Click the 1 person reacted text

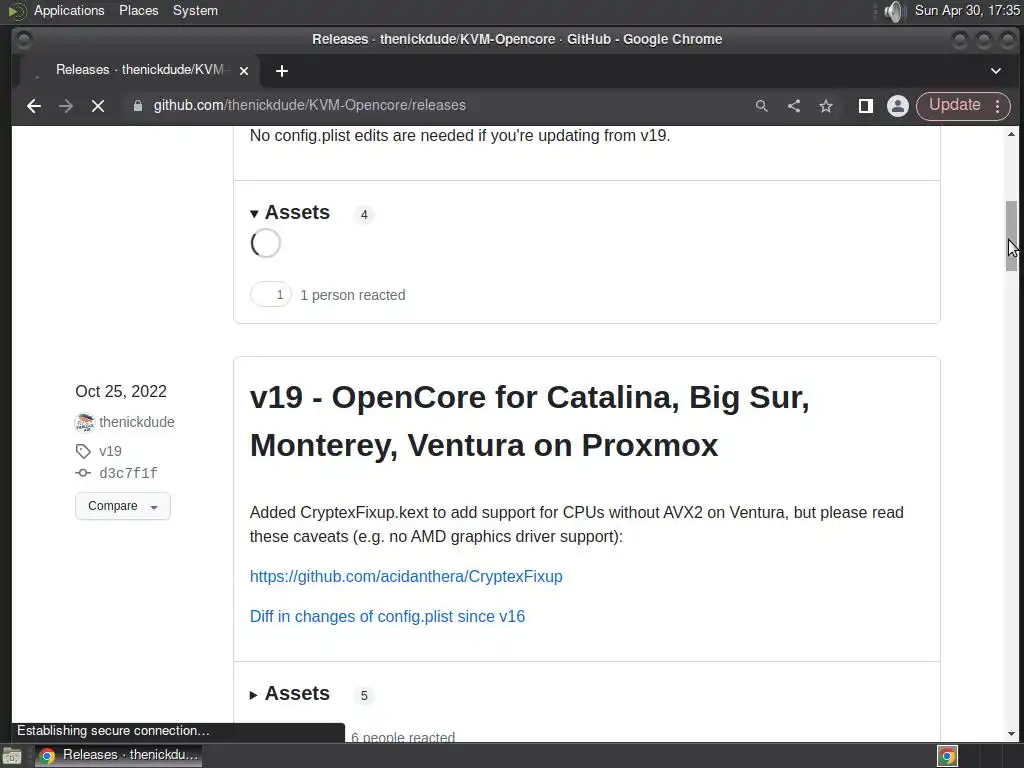point(353,295)
